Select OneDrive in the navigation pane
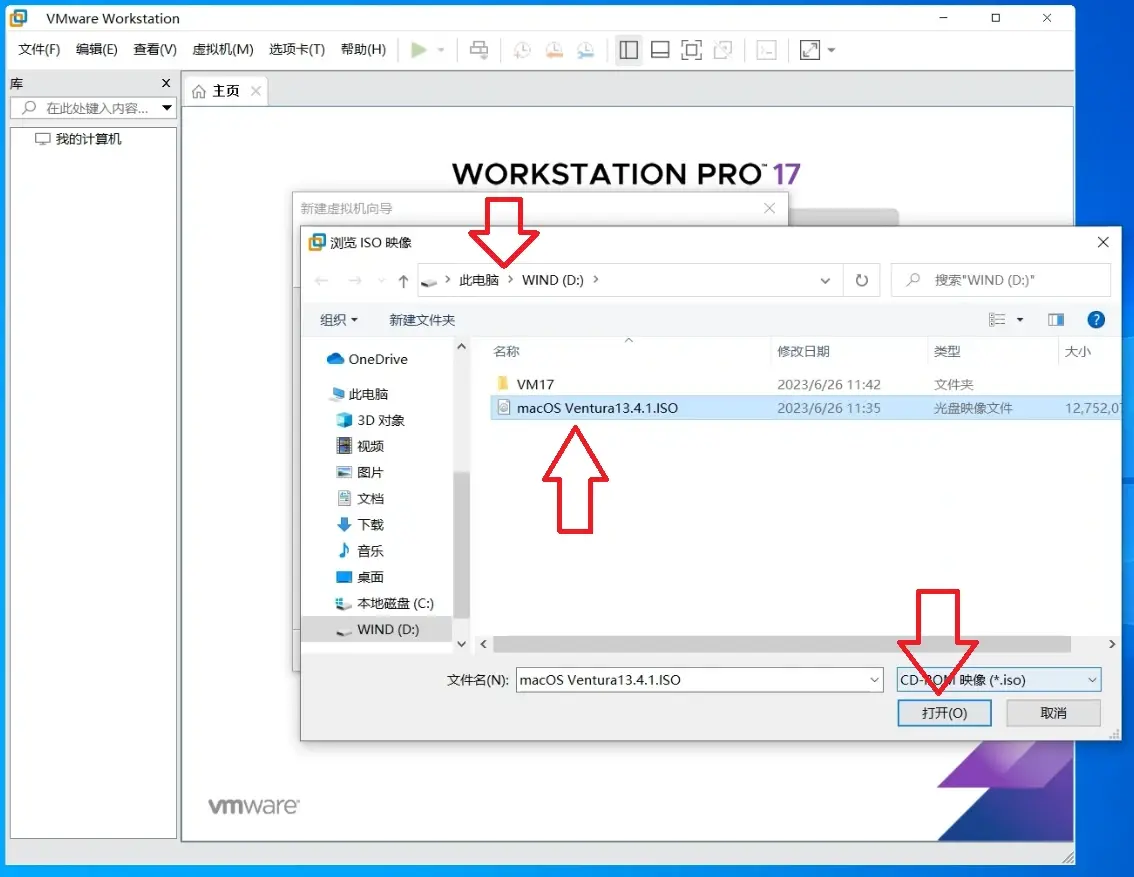Screen dimensions: 1134x877 (367, 359)
